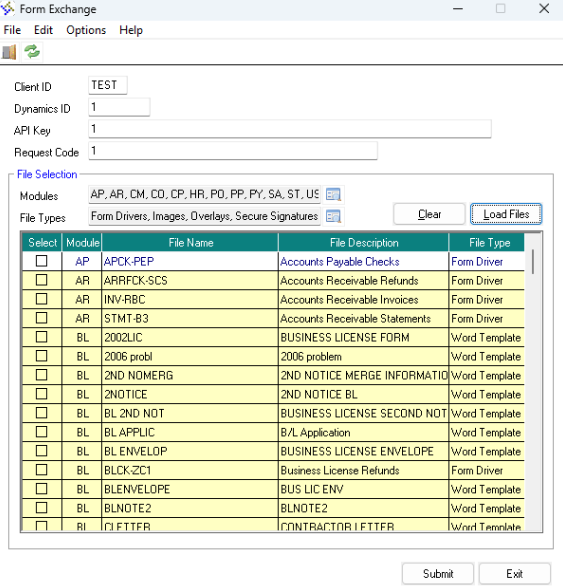Click Business License Refunds description cell
563x588 pixels.
coord(364,470)
